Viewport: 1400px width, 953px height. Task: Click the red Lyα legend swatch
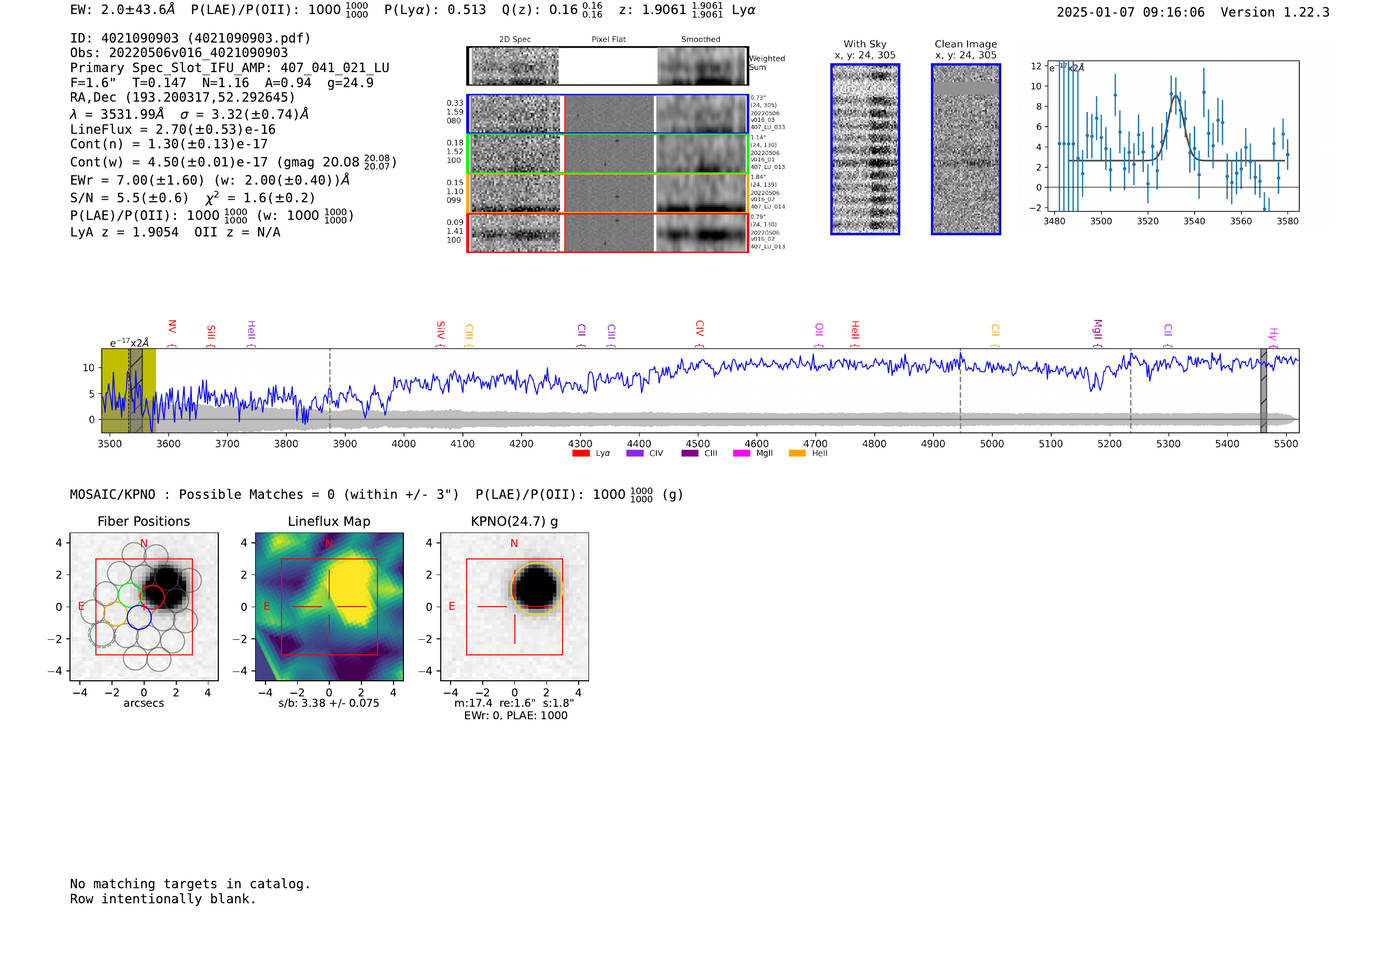click(x=581, y=453)
